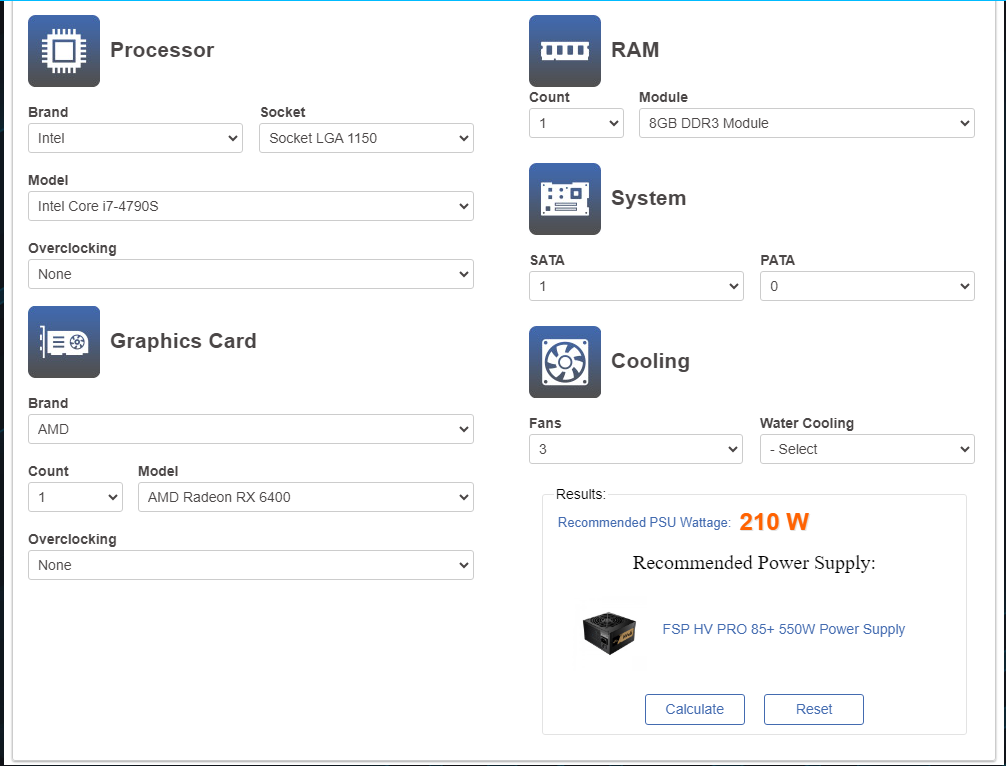Expand the Intel Core i7-4790S model dropdown

251,206
